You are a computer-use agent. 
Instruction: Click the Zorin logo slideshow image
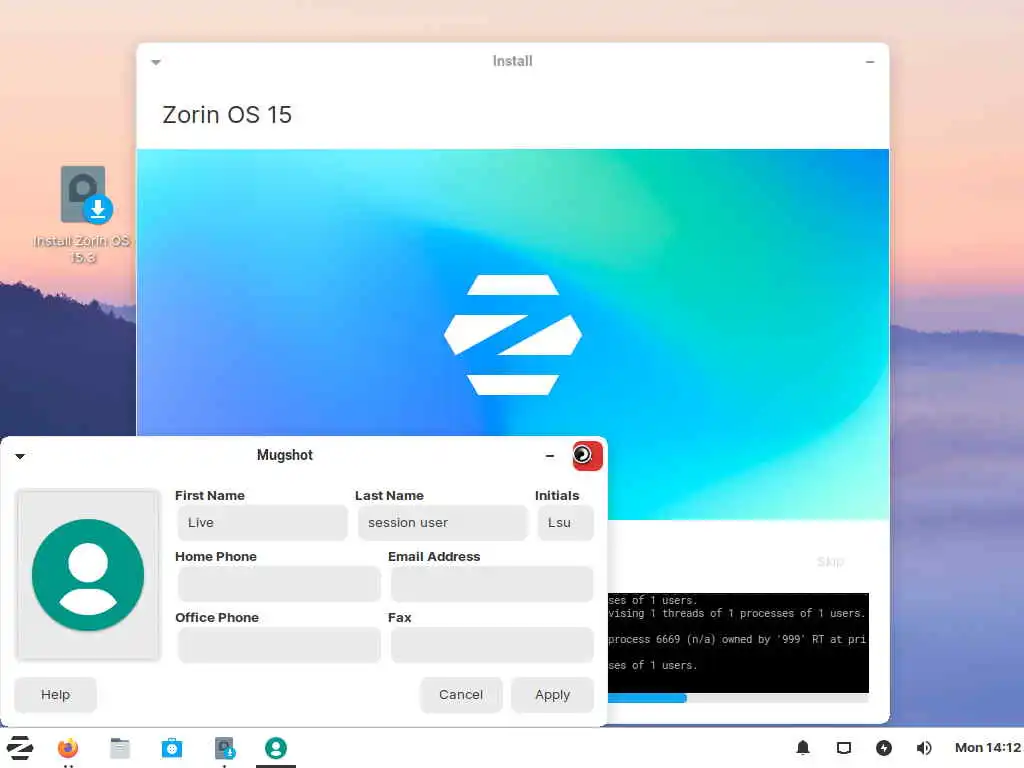click(513, 334)
